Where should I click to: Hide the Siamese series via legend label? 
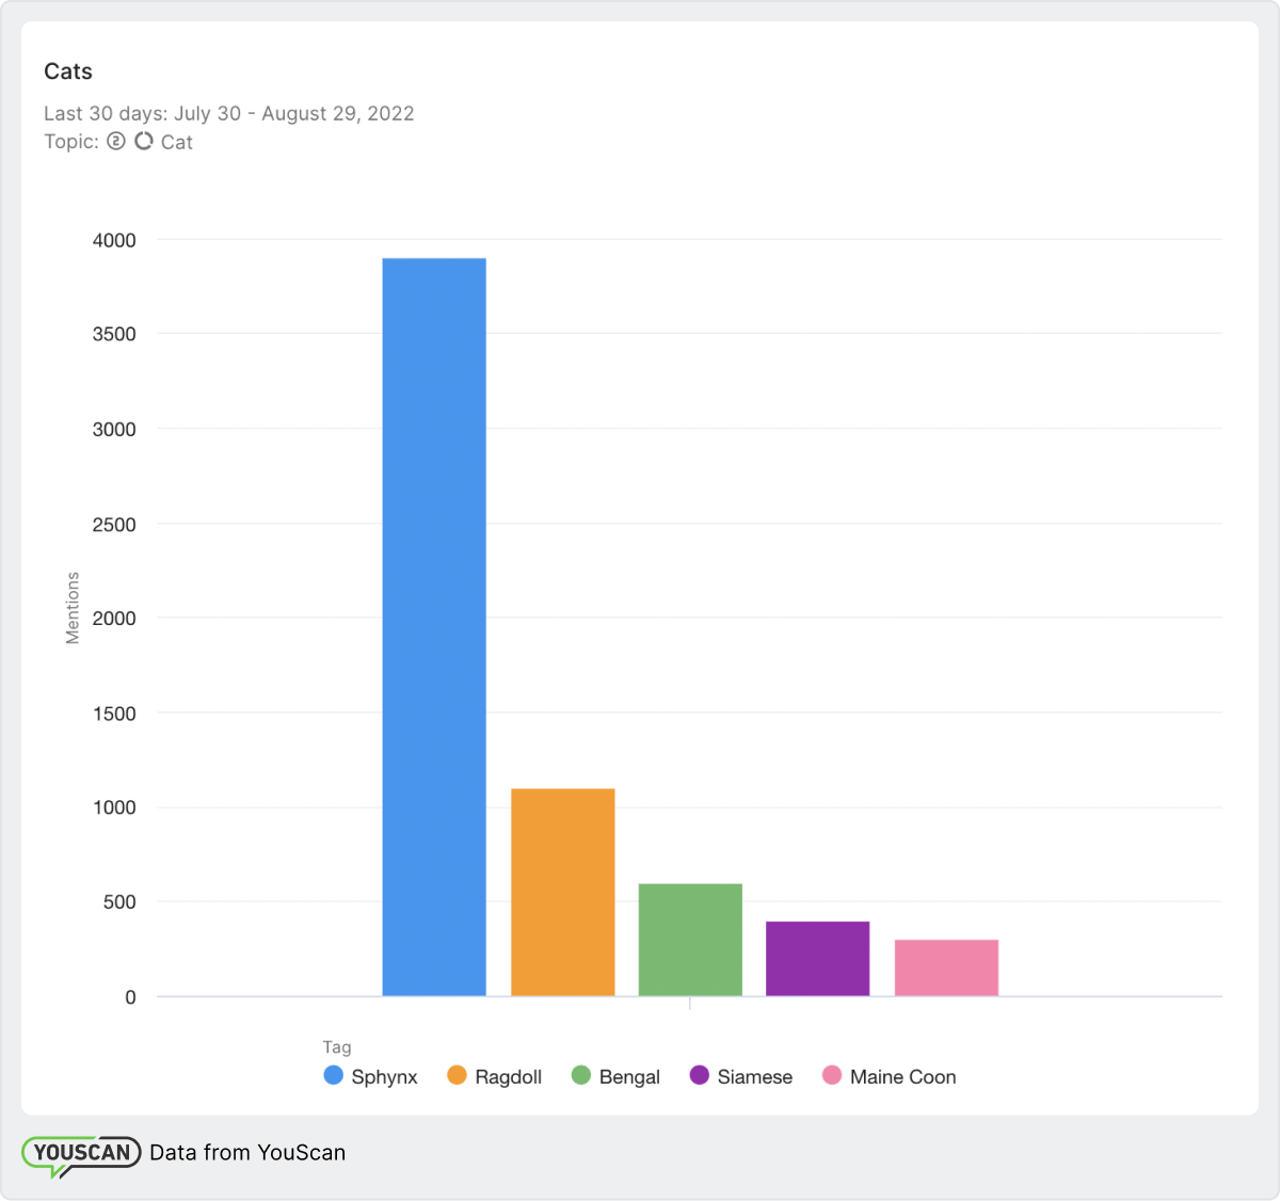pyautogui.click(x=754, y=1077)
